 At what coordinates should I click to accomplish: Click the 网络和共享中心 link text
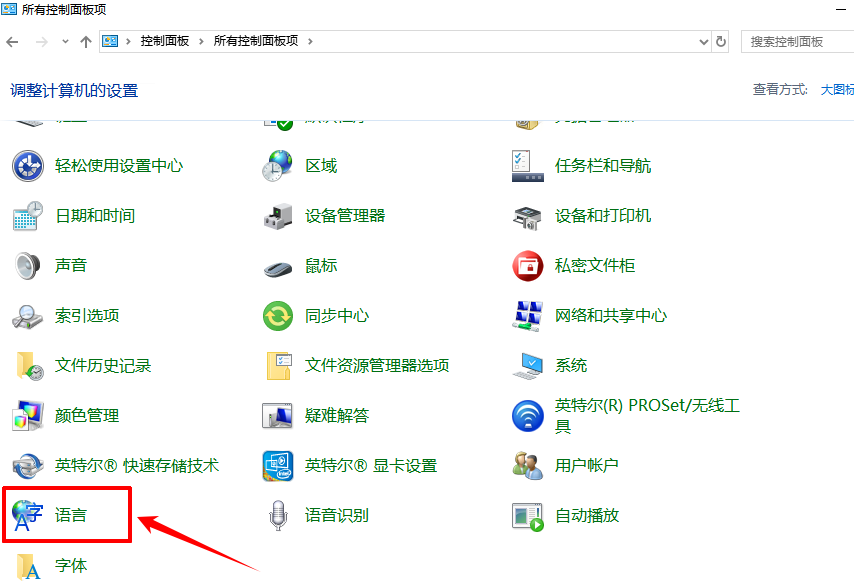[x=611, y=316]
